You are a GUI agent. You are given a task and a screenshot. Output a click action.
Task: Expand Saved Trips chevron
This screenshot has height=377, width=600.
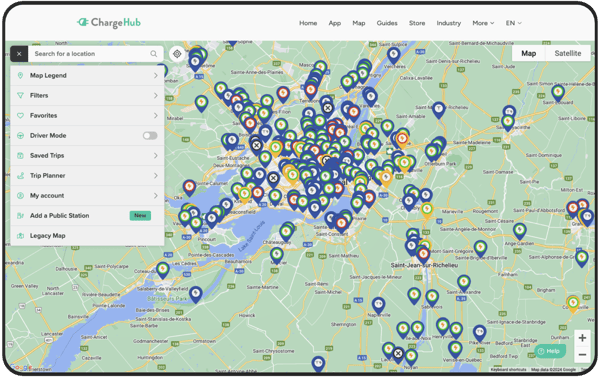coord(156,155)
